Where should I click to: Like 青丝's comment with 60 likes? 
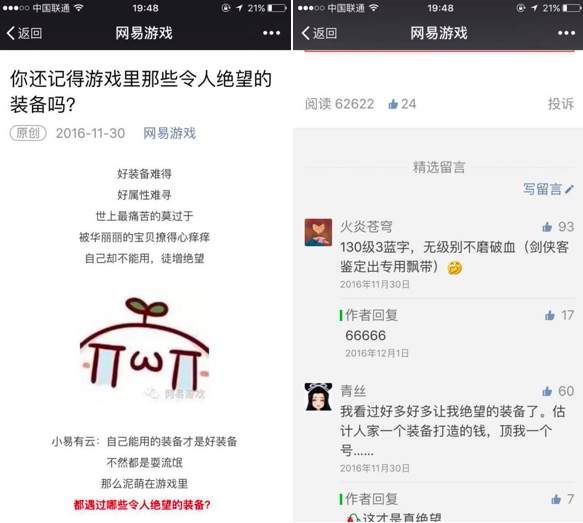pyautogui.click(x=558, y=391)
